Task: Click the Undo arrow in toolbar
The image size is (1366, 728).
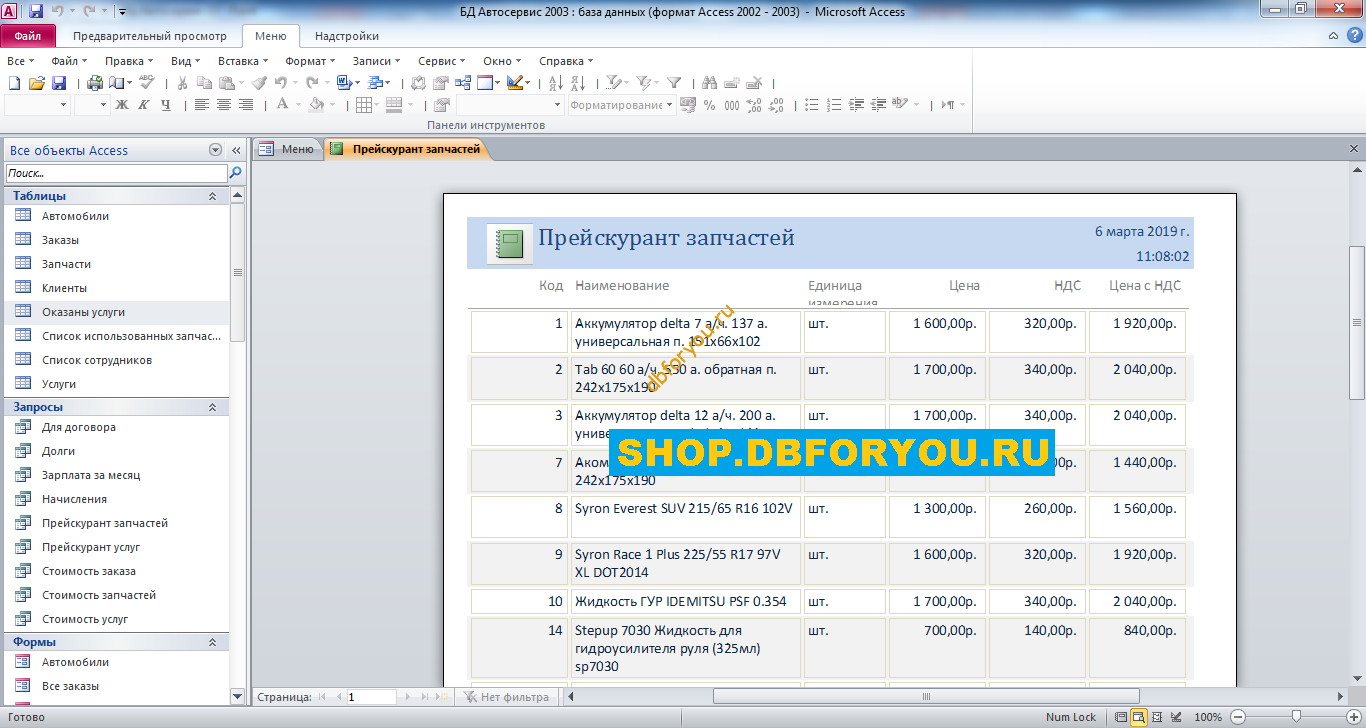Action: tap(281, 83)
